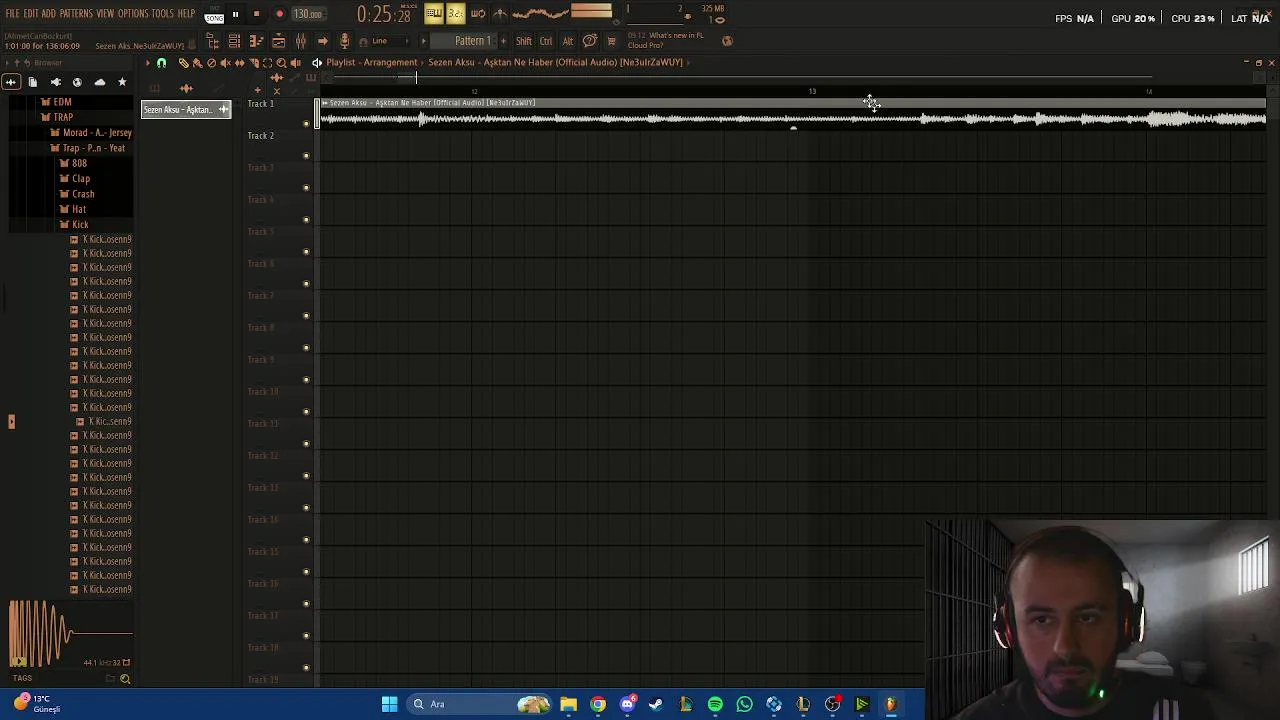Open the playlist options arrow menu
The image size is (1280, 720).
[147, 63]
